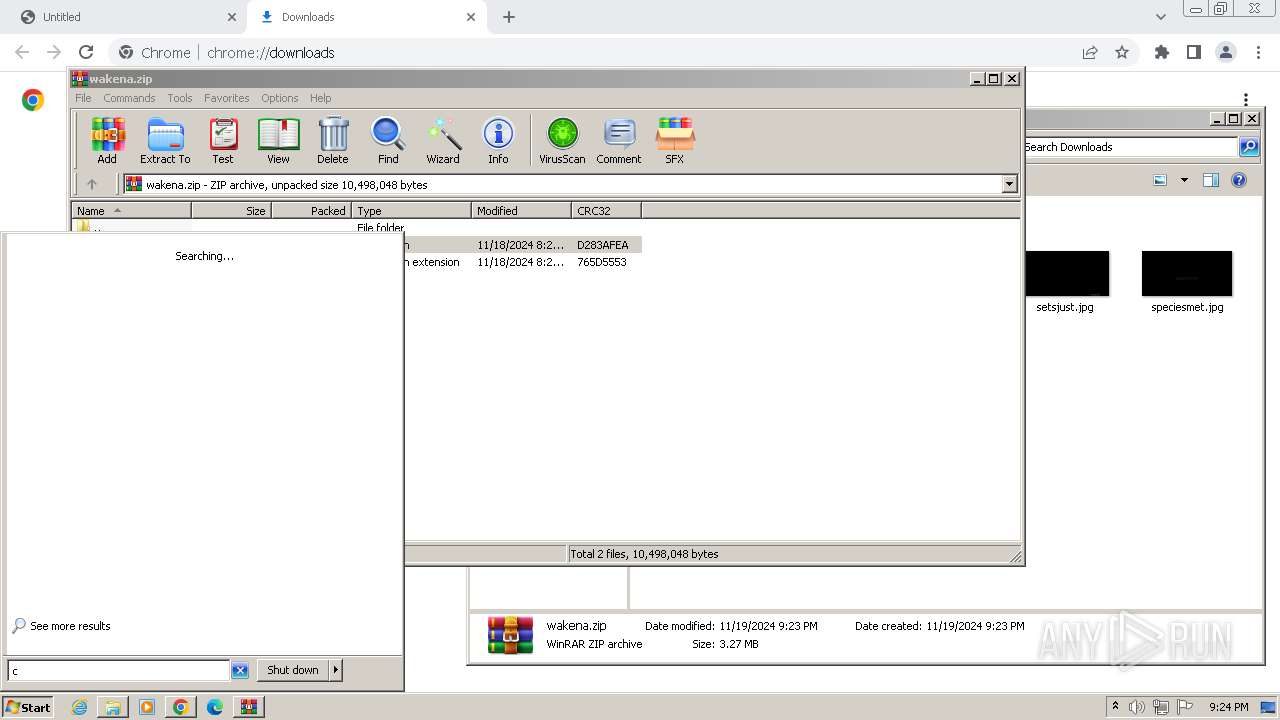Go up one folder level in WinRAR
Screen dimensions: 1280x720
click(x=92, y=184)
